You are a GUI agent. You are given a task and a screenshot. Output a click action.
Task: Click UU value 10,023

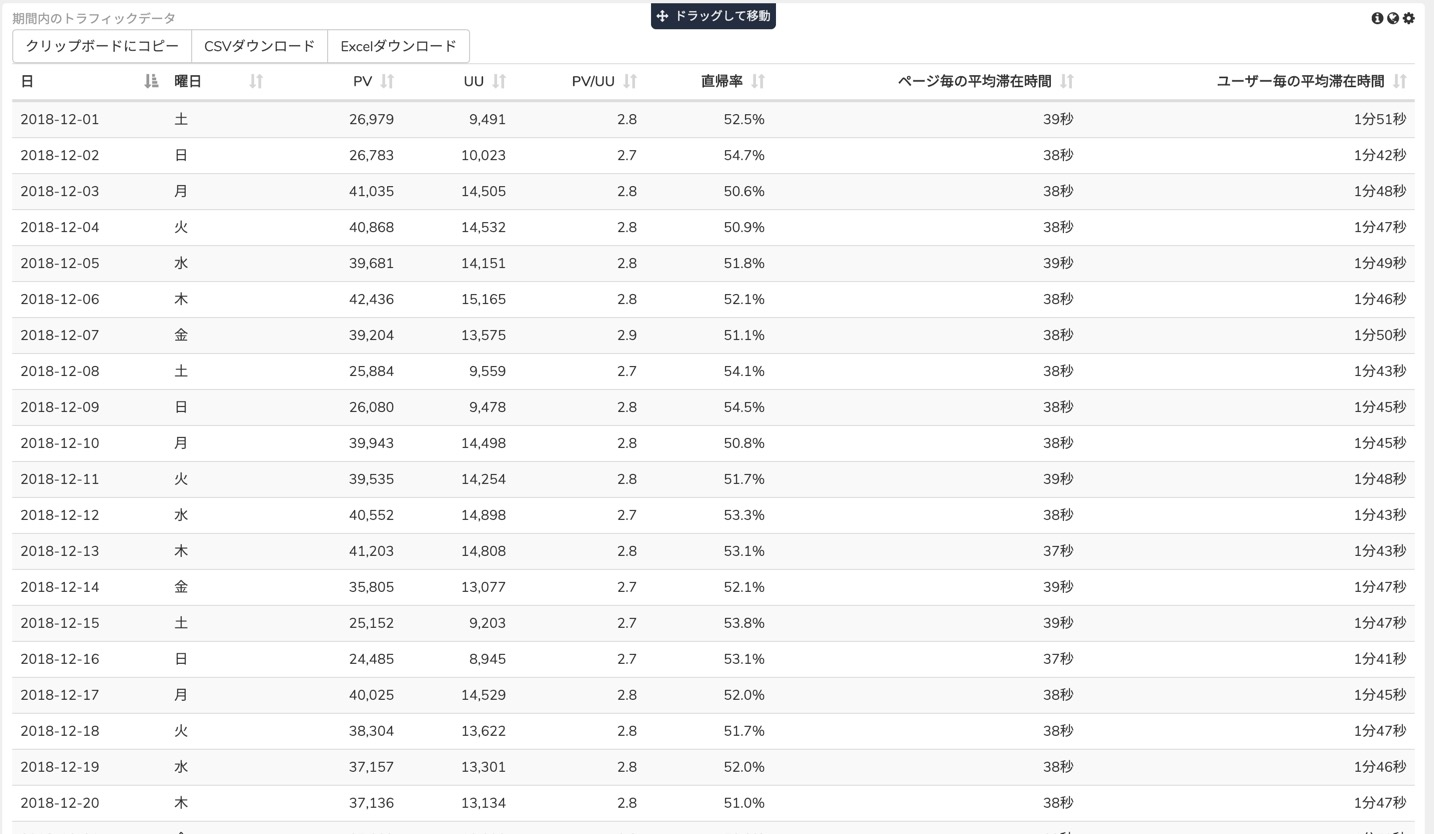[x=483, y=155]
